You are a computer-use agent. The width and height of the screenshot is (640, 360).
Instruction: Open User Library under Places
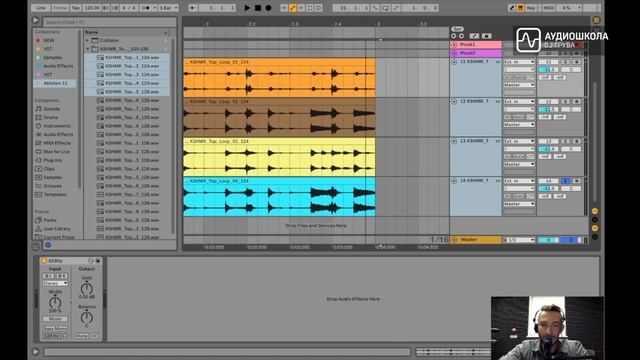coord(57,229)
